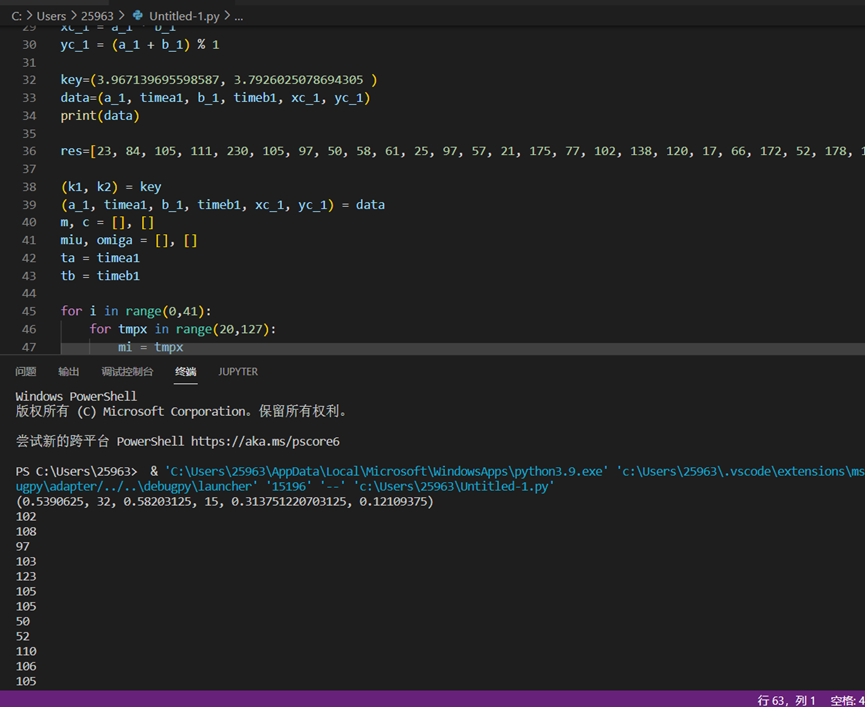Switch to the JUPYTER panel tab
Viewport: 865px width, 707px height.
(x=238, y=372)
